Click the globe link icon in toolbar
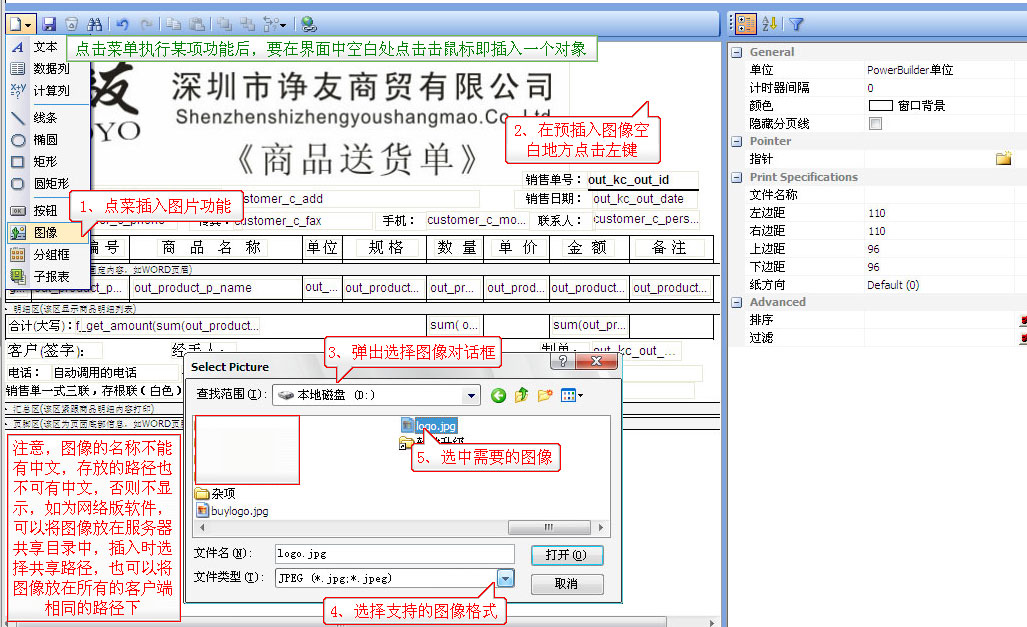 (308, 23)
